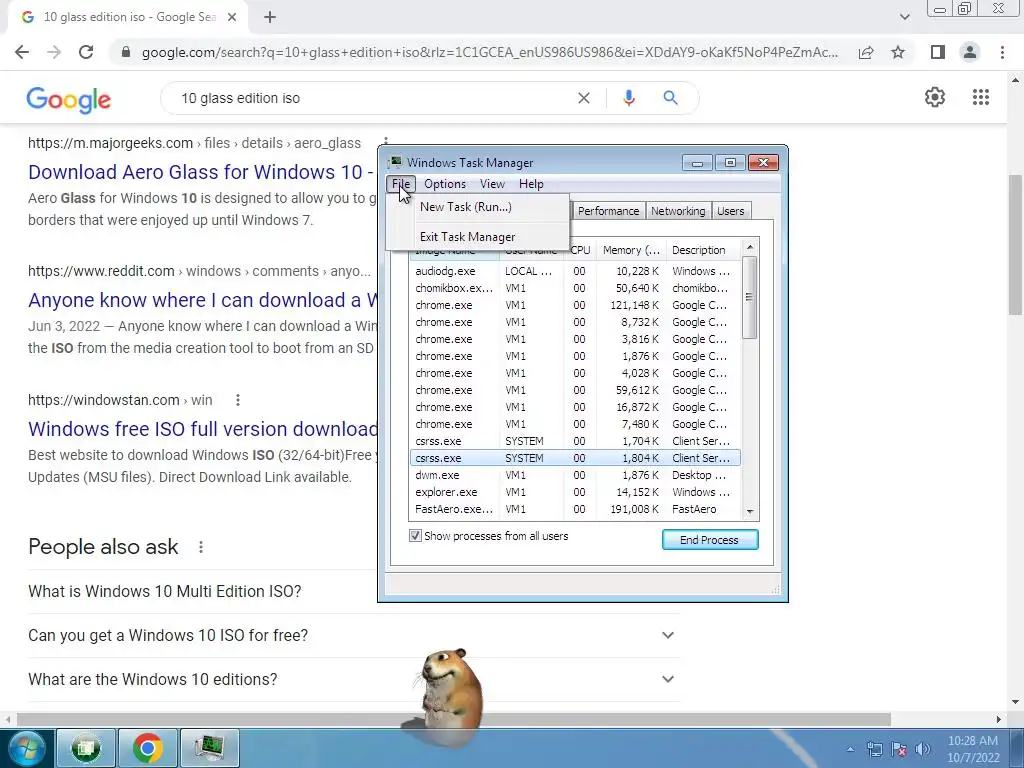Open Chrome from the taskbar
This screenshot has width=1024, height=768.
148,748
